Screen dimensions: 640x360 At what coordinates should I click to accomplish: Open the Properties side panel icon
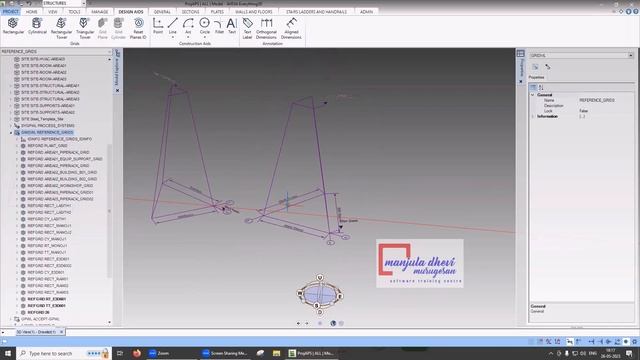click(x=520, y=54)
